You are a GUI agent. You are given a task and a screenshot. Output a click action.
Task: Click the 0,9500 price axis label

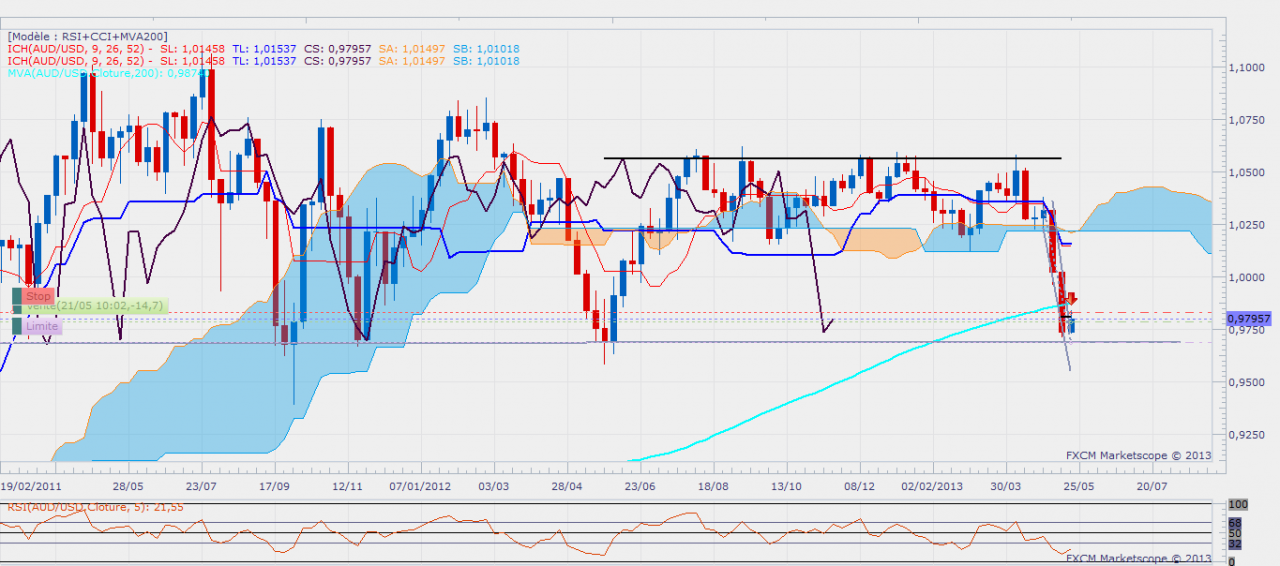(x=1246, y=382)
